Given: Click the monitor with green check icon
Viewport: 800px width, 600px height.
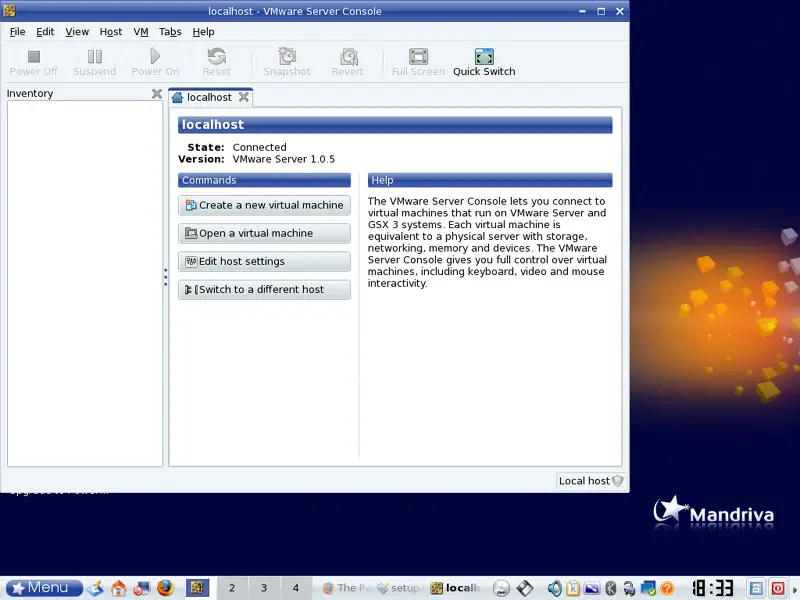Looking at the screenshot, I should [x=648, y=588].
